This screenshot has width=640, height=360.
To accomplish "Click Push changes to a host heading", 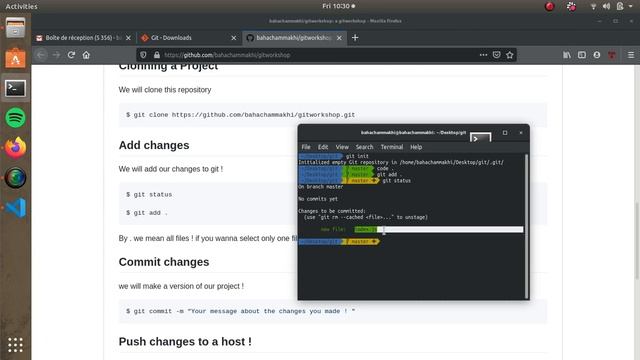I will tap(185, 342).
